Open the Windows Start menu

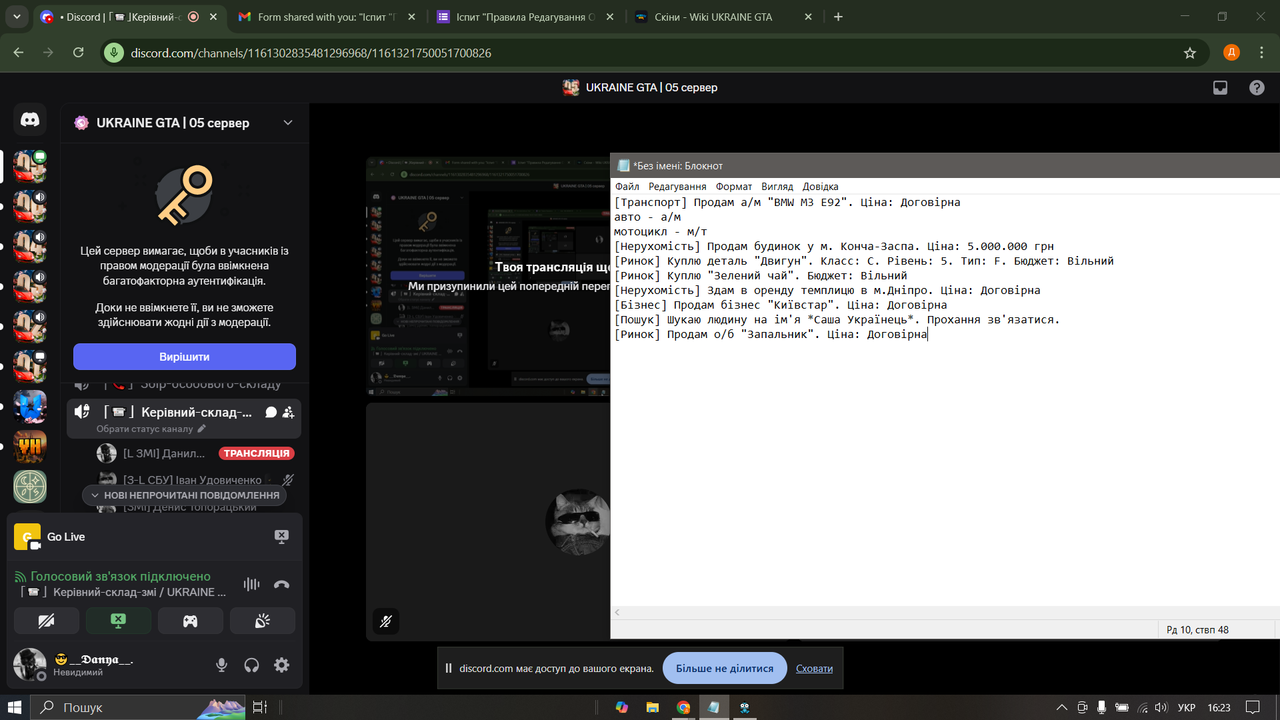click(x=15, y=707)
